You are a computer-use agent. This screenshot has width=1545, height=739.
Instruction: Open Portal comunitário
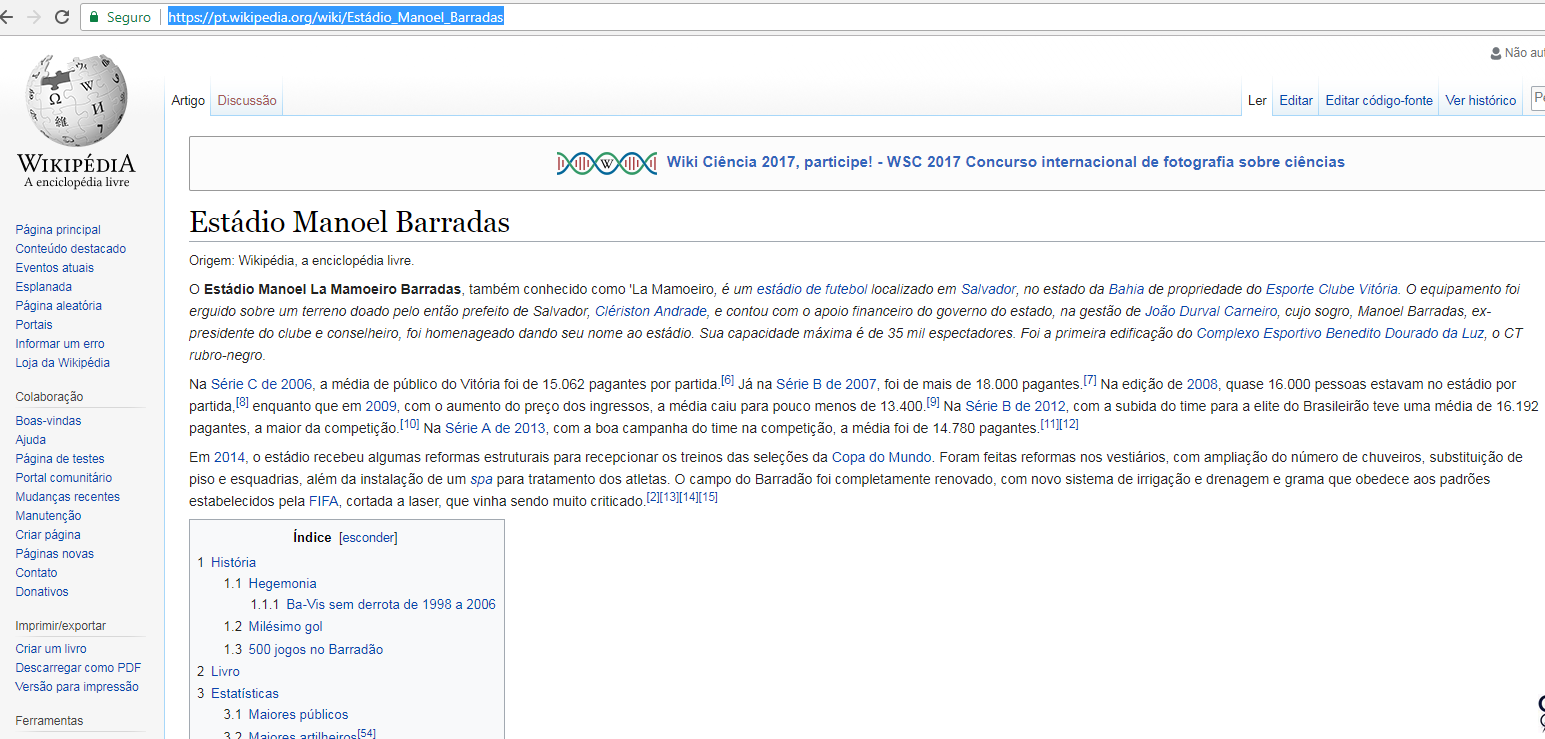[64, 478]
